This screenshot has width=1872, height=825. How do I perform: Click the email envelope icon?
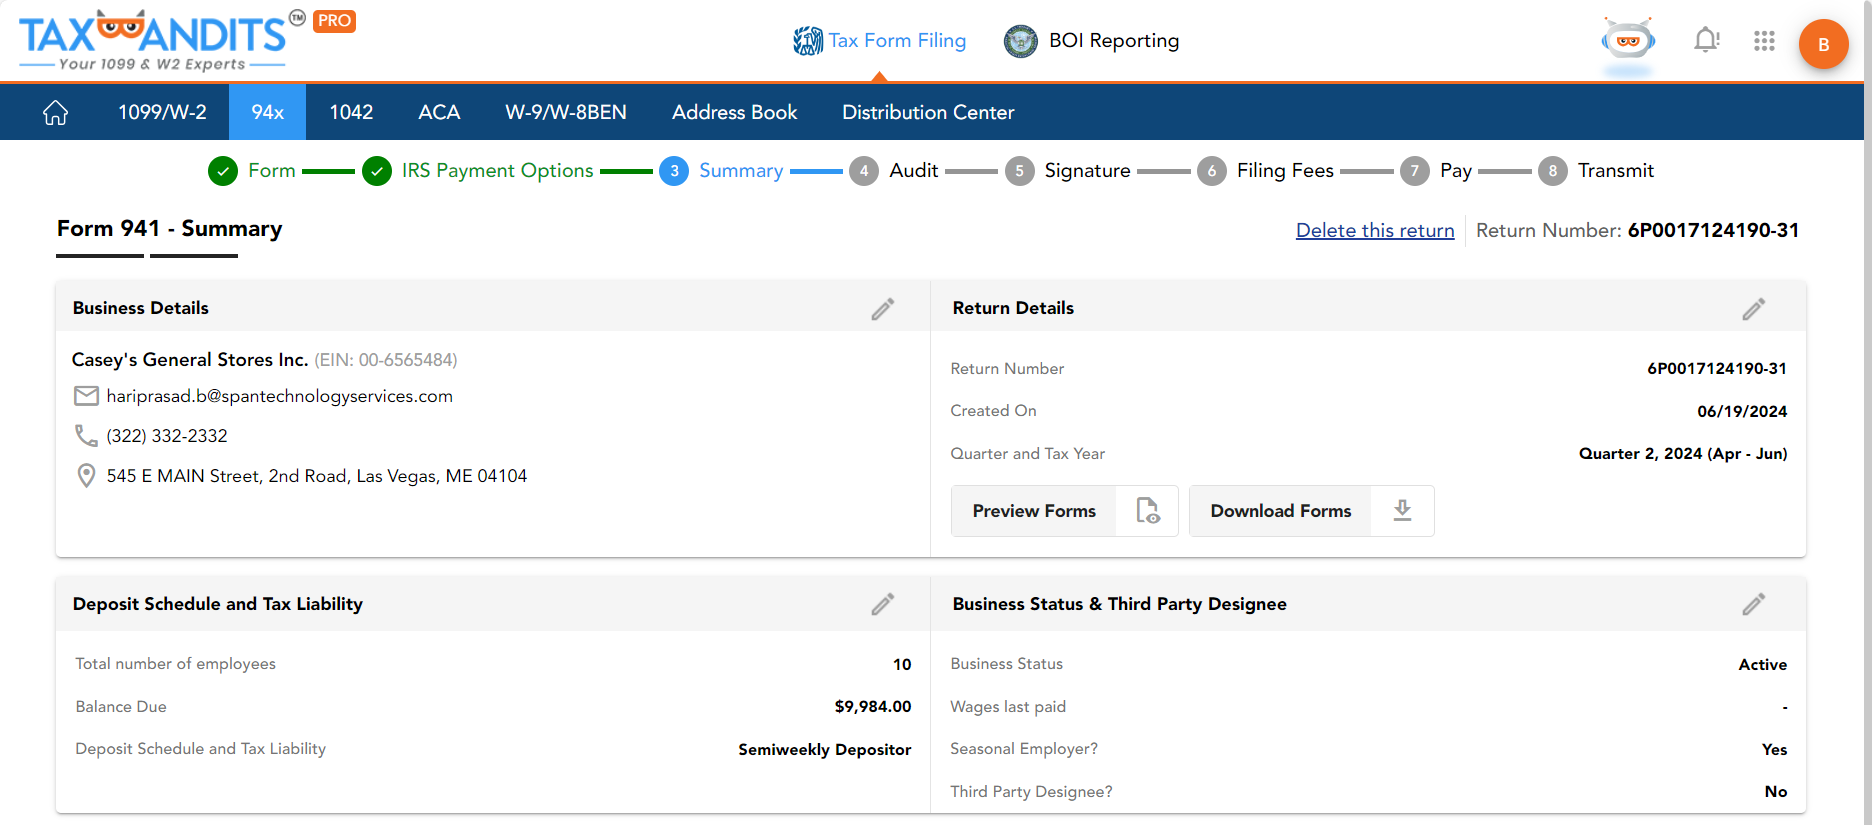(x=86, y=396)
